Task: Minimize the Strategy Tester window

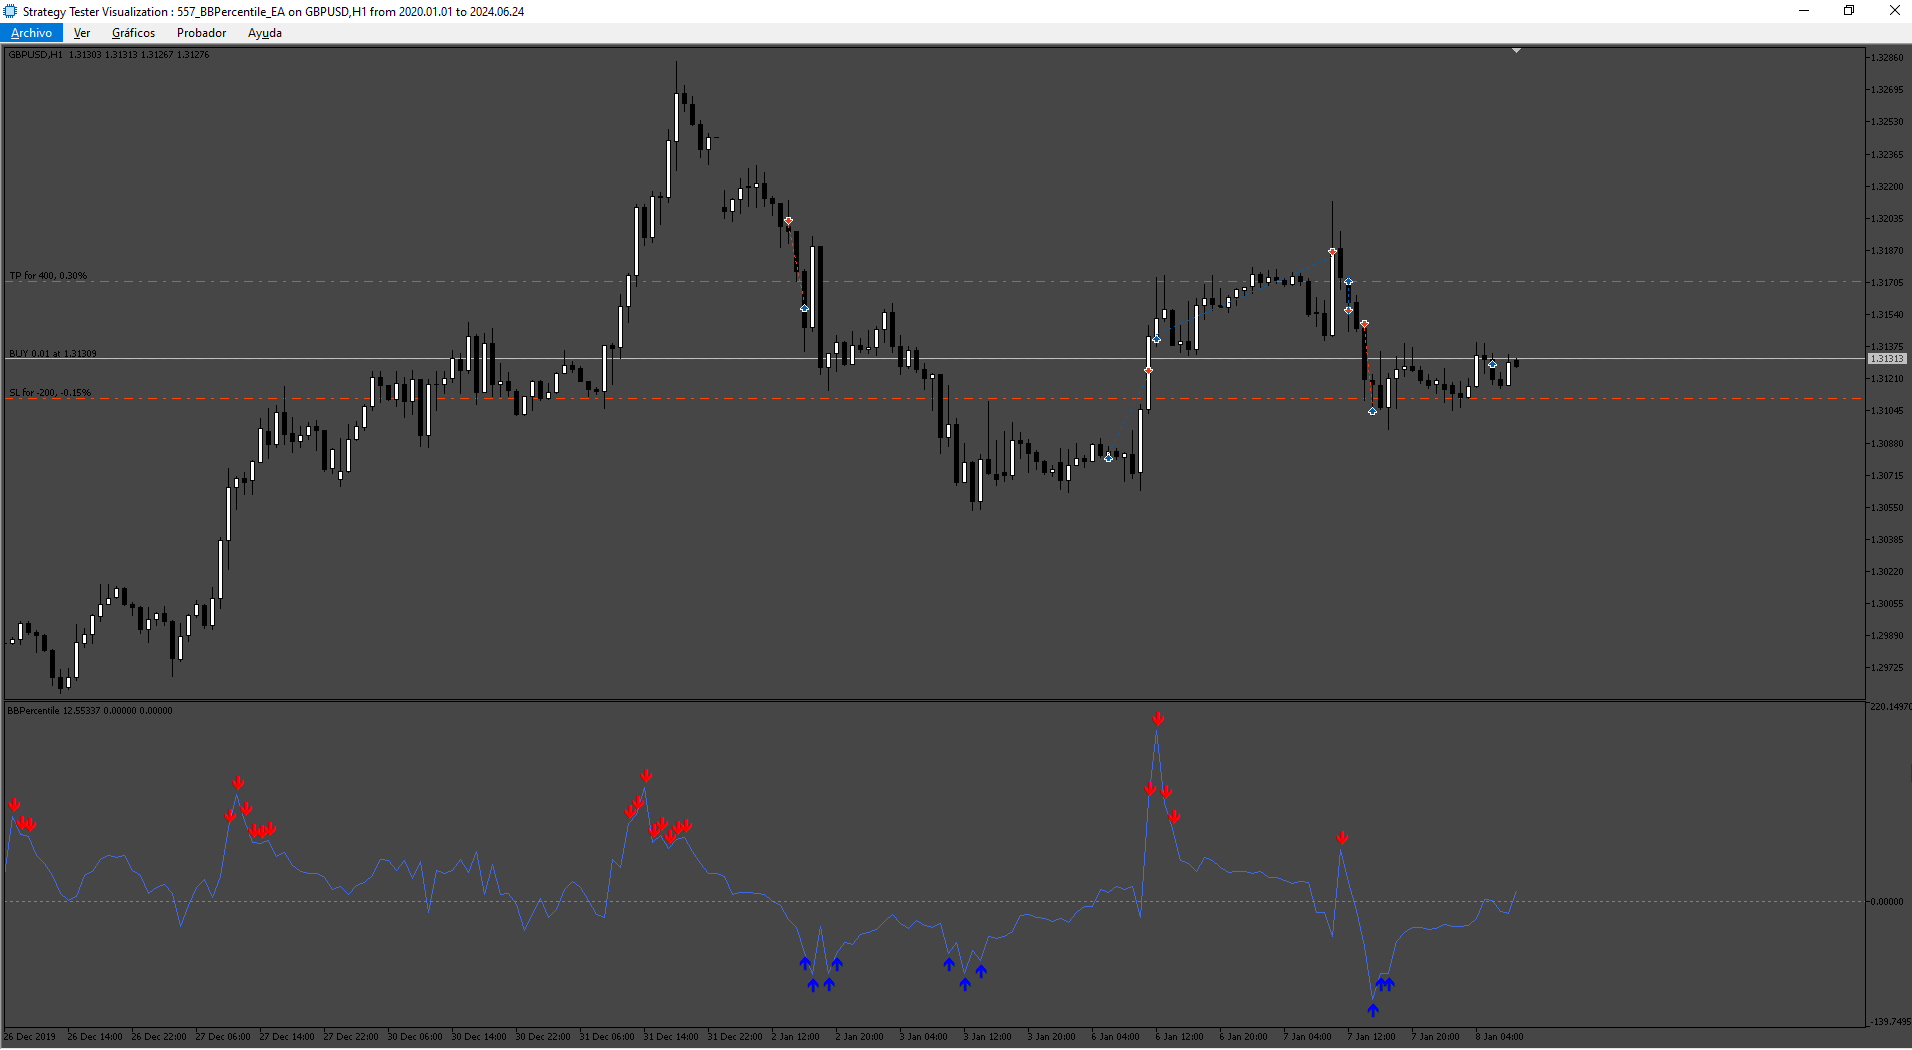Action: click(1804, 11)
